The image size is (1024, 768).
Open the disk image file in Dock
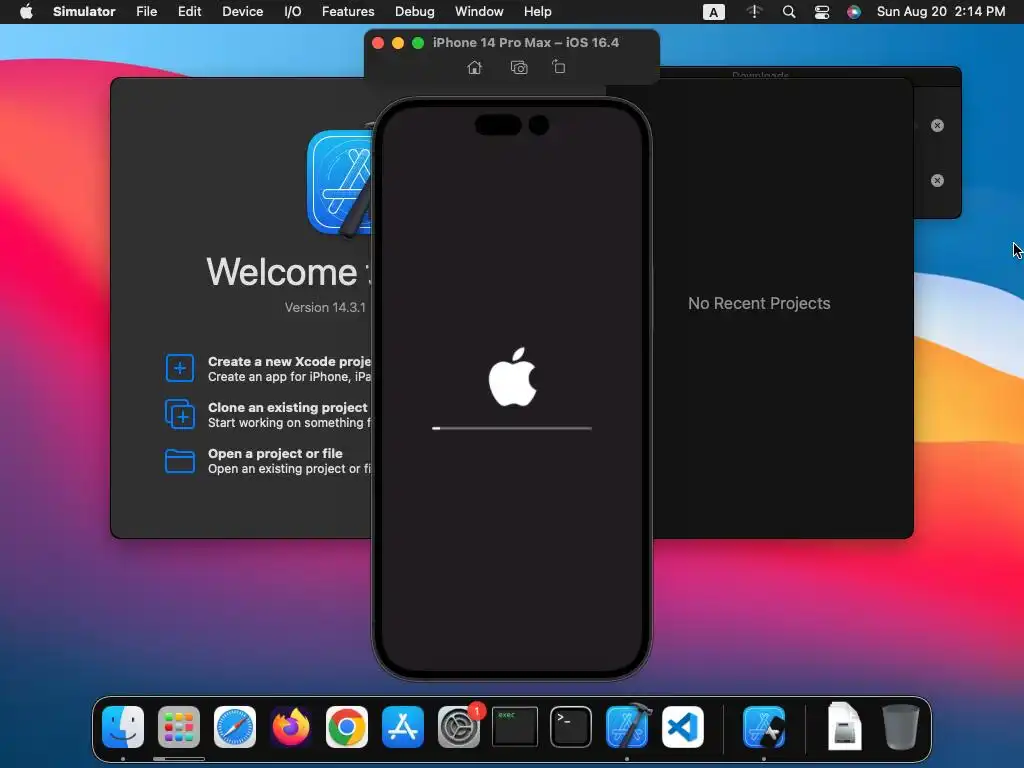tap(844, 727)
